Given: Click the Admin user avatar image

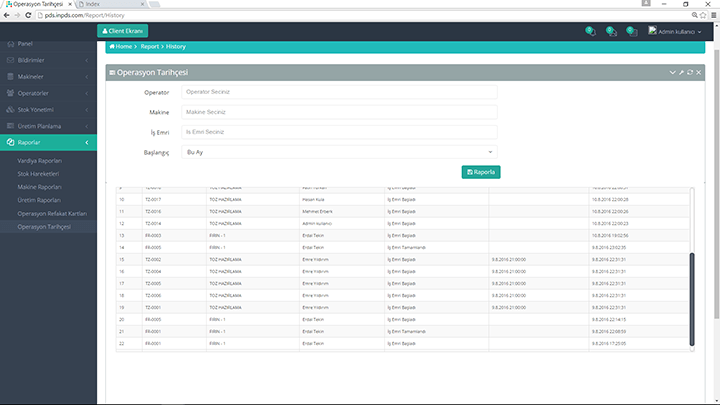Looking at the screenshot, I should pos(652,30).
